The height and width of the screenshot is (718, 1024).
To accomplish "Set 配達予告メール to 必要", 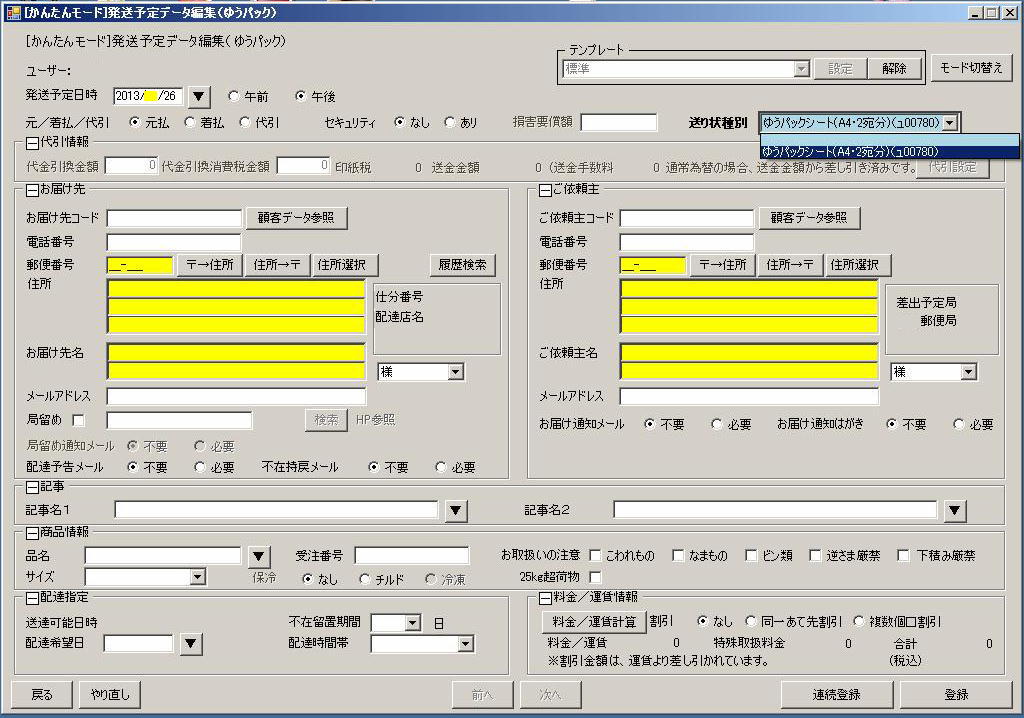I will (x=200, y=467).
